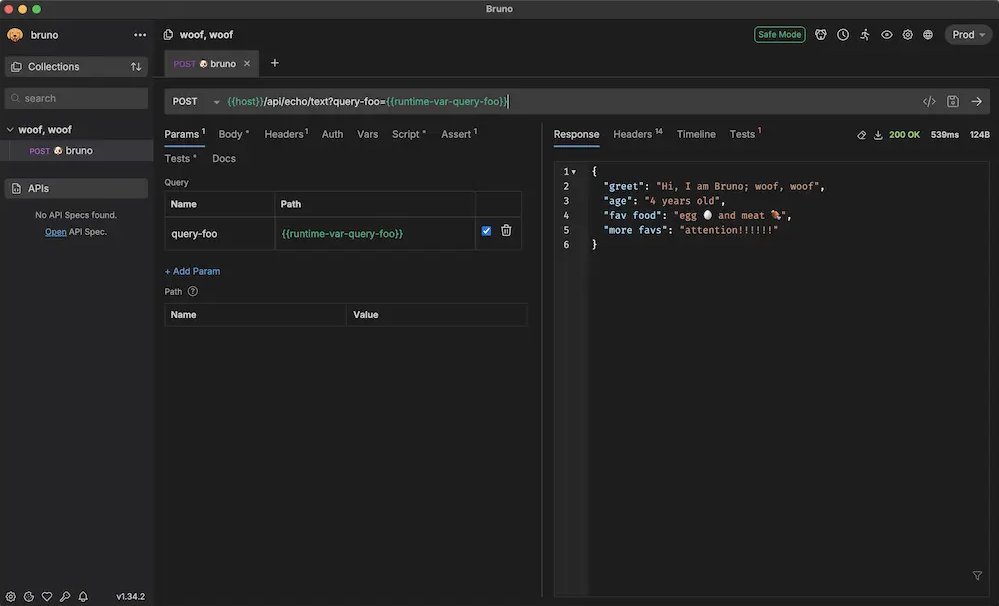The width and height of the screenshot is (999, 606).
Task: Open collection settings gear in top bar
Action: click(907, 35)
